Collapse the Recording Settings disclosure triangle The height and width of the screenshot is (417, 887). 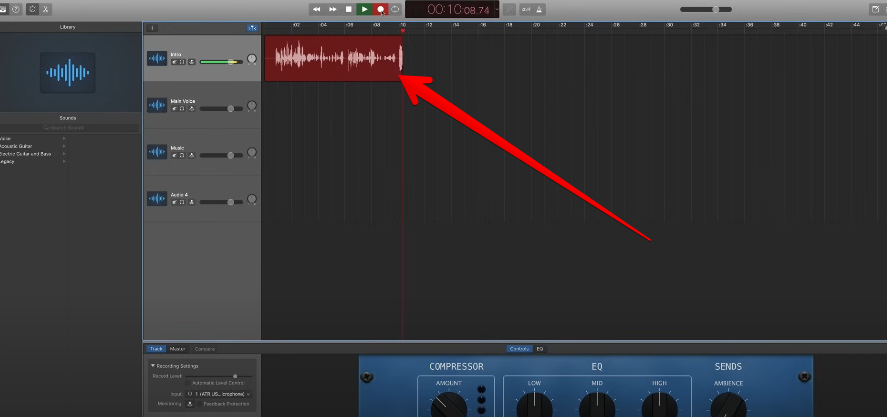click(x=150, y=366)
